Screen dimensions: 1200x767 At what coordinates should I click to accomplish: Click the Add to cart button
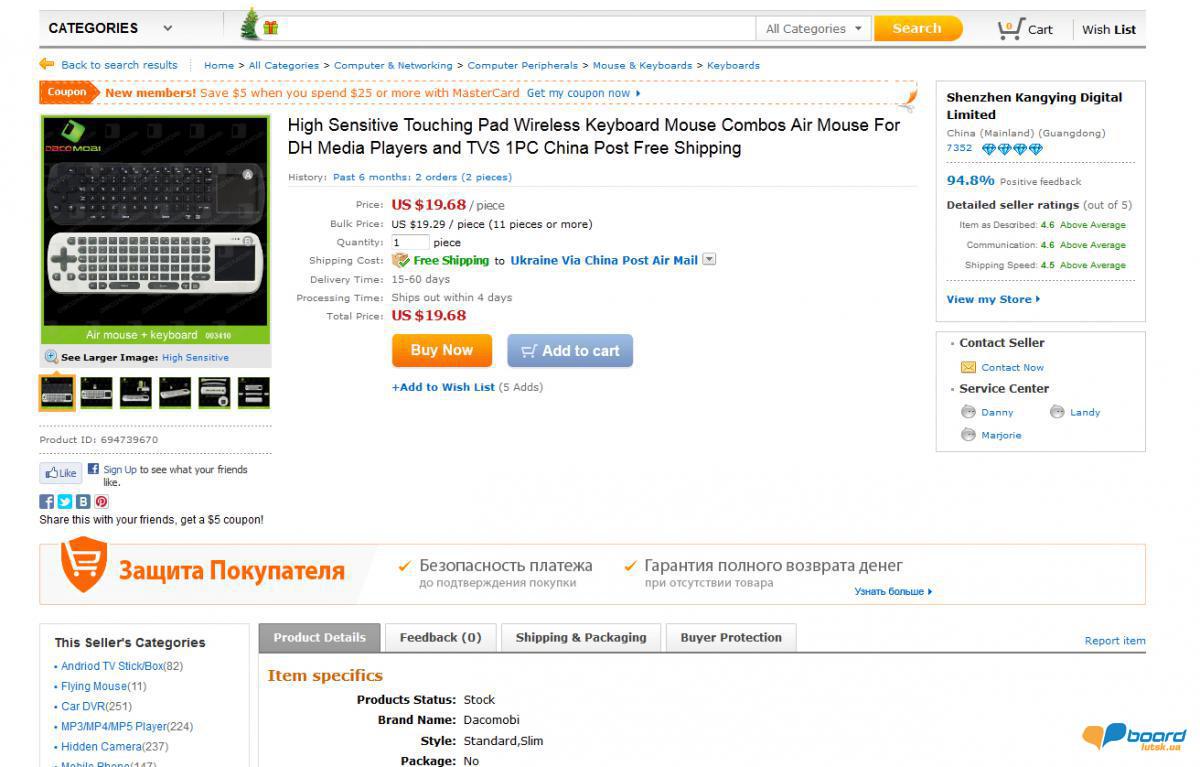point(570,351)
